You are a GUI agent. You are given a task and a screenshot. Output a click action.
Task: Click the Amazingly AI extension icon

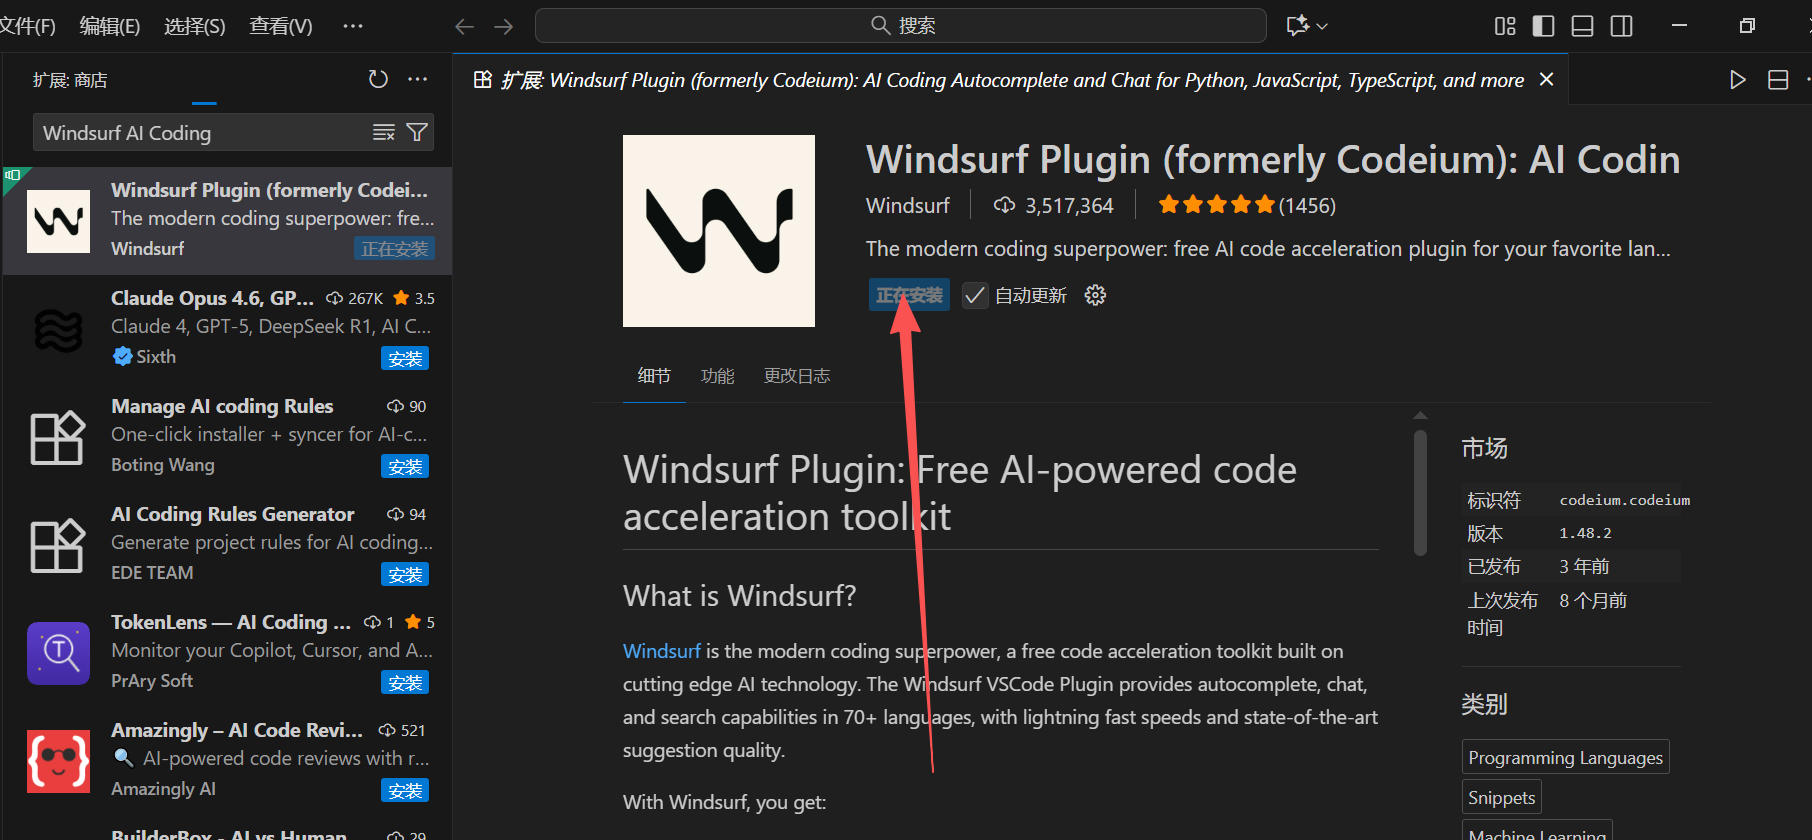(x=58, y=761)
